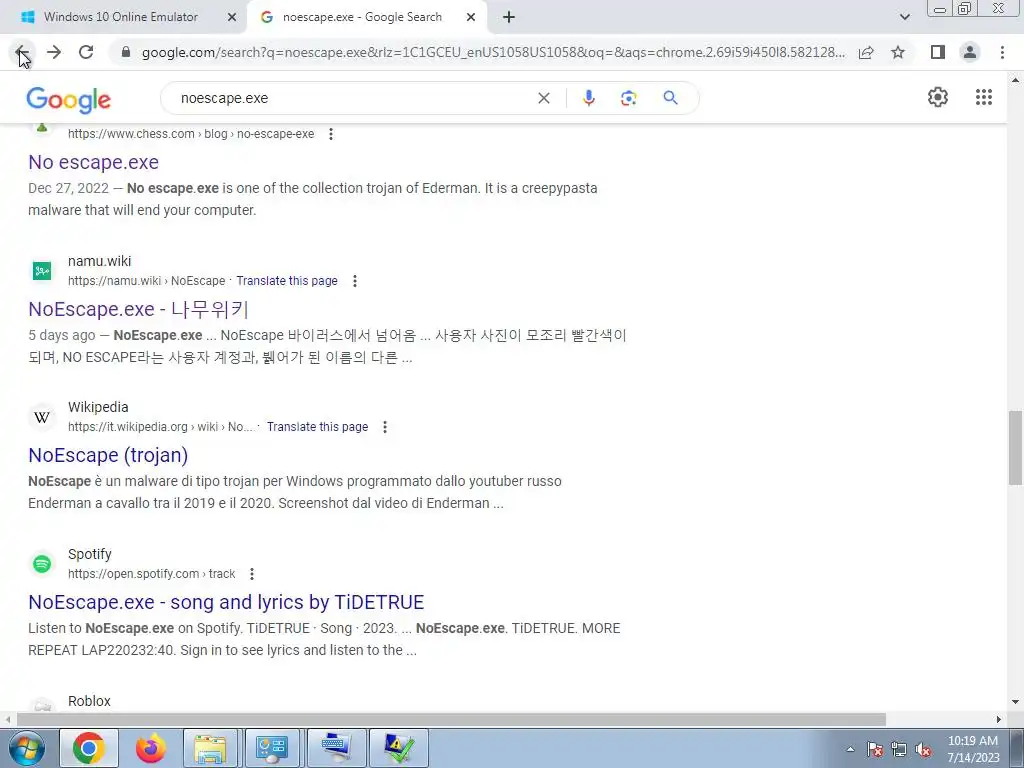Open Chrome from the taskbar

click(89, 748)
